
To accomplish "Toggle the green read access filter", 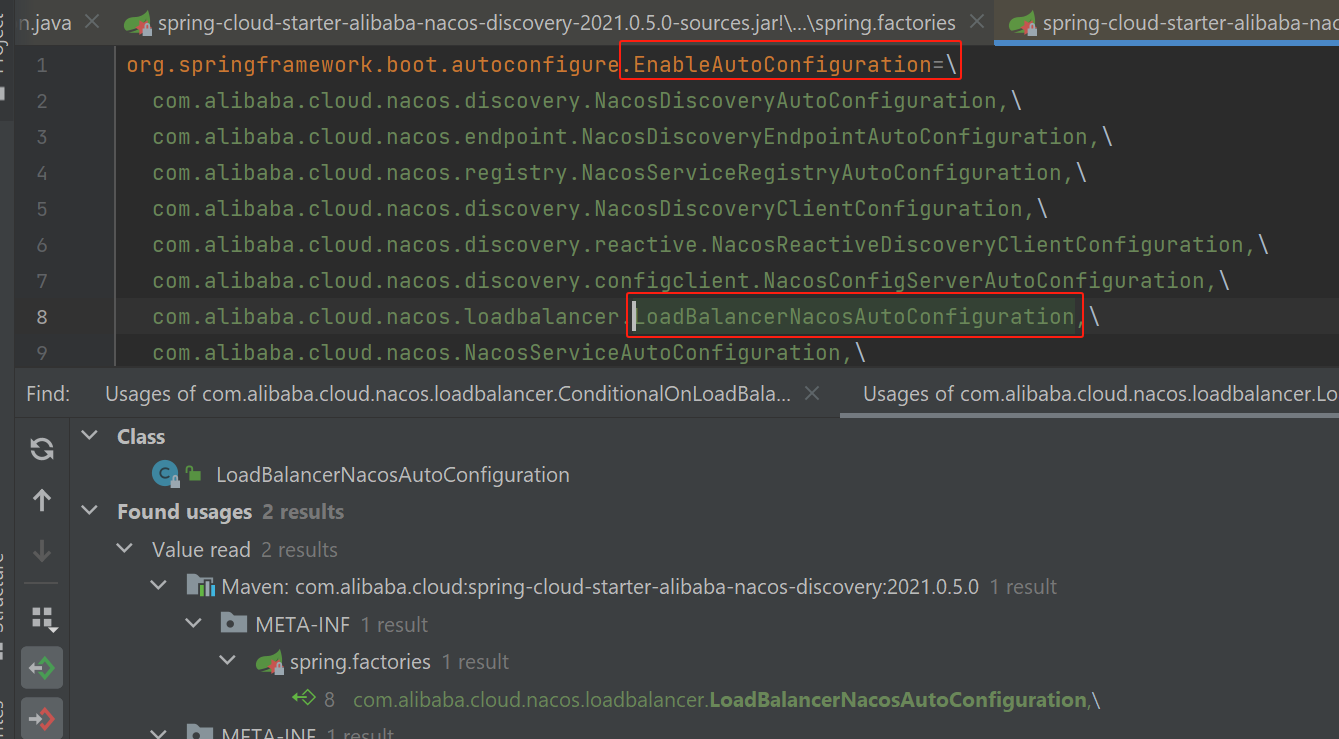I will [42, 667].
